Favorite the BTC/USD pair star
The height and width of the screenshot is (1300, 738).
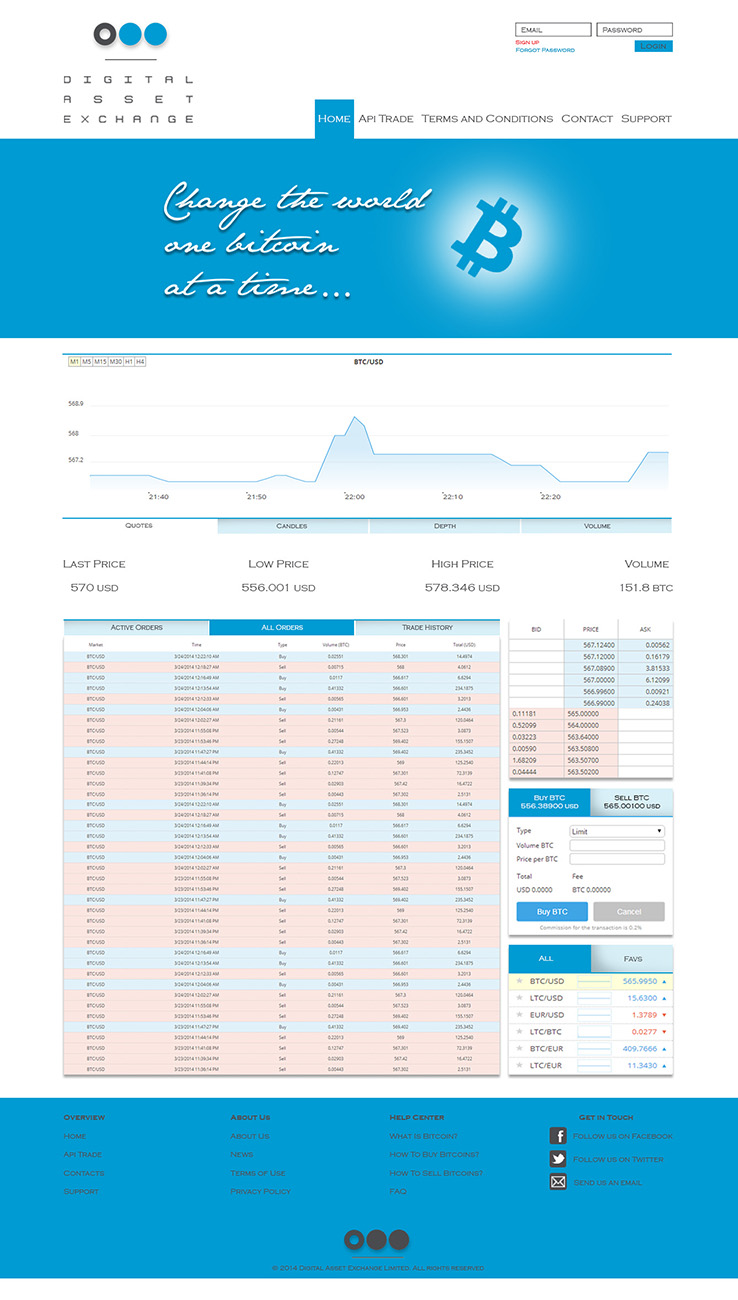point(519,981)
